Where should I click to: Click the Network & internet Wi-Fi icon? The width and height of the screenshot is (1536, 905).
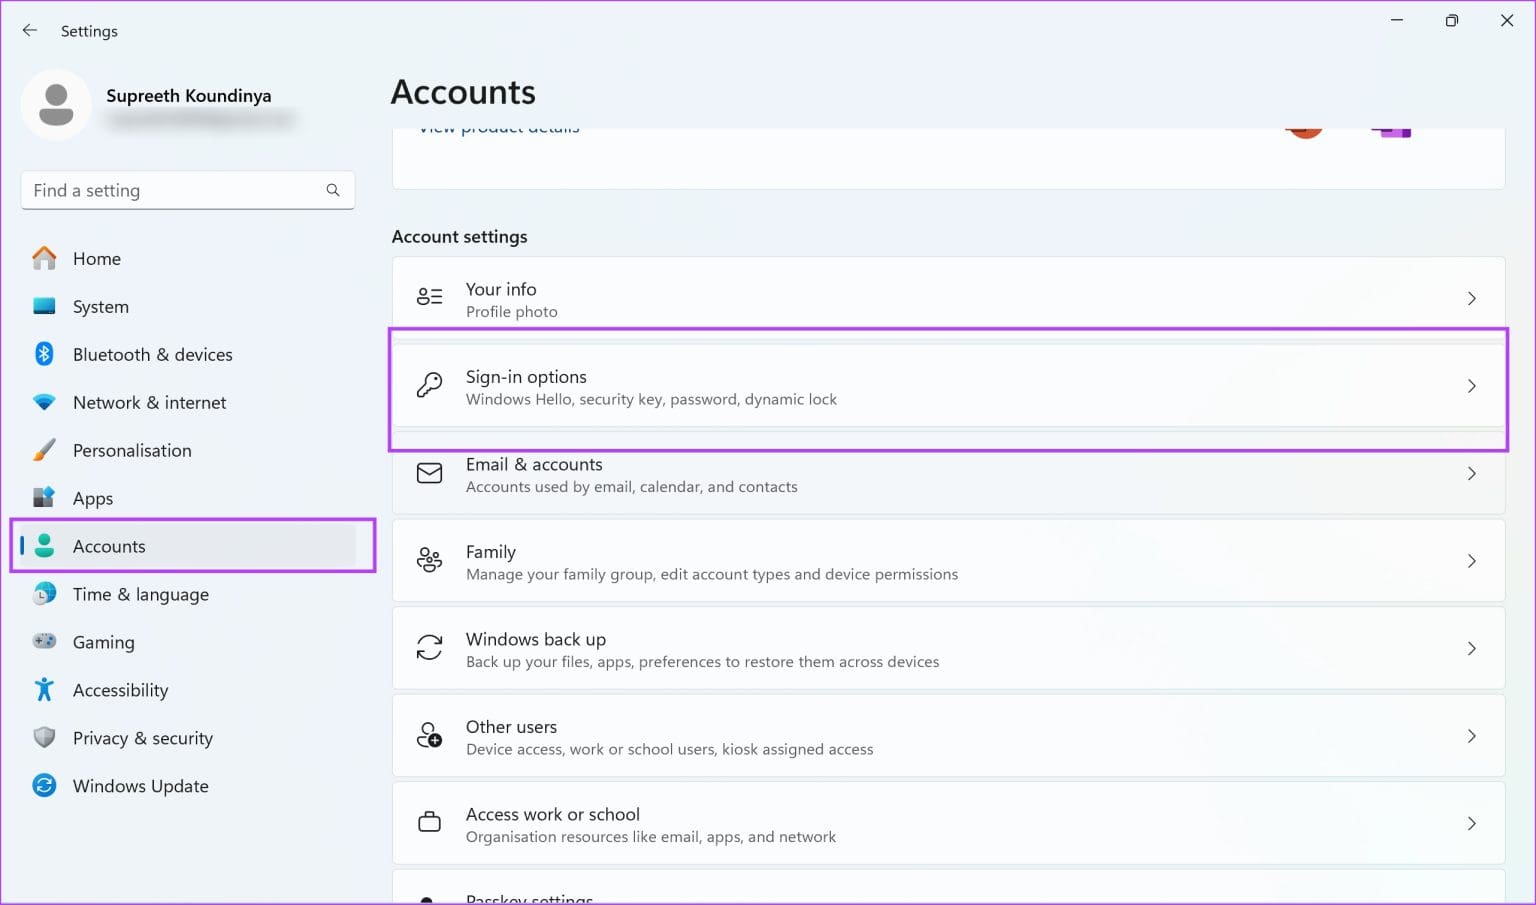click(44, 402)
